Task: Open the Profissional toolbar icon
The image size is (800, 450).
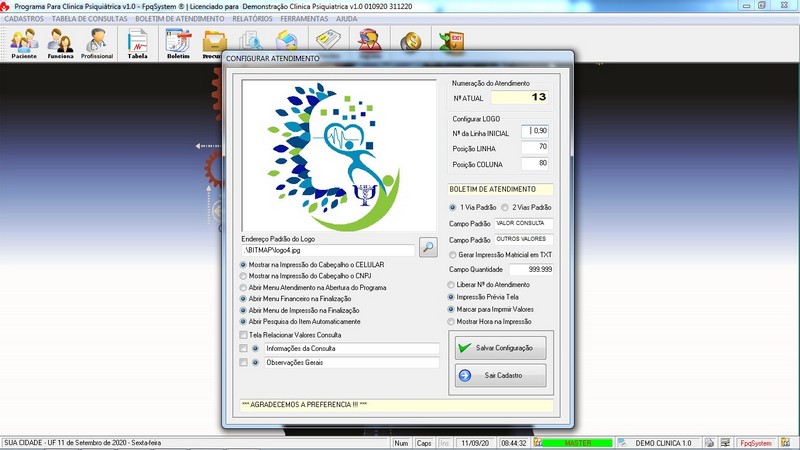Action: [97, 43]
